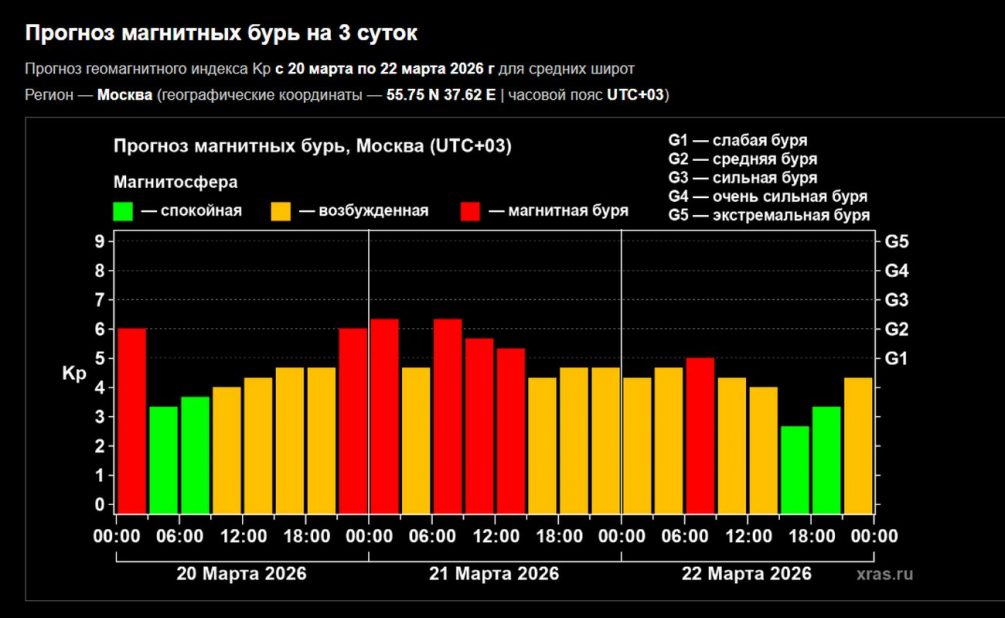
Task: Select the '21 Марта 2026' date label
Action: point(494,574)
